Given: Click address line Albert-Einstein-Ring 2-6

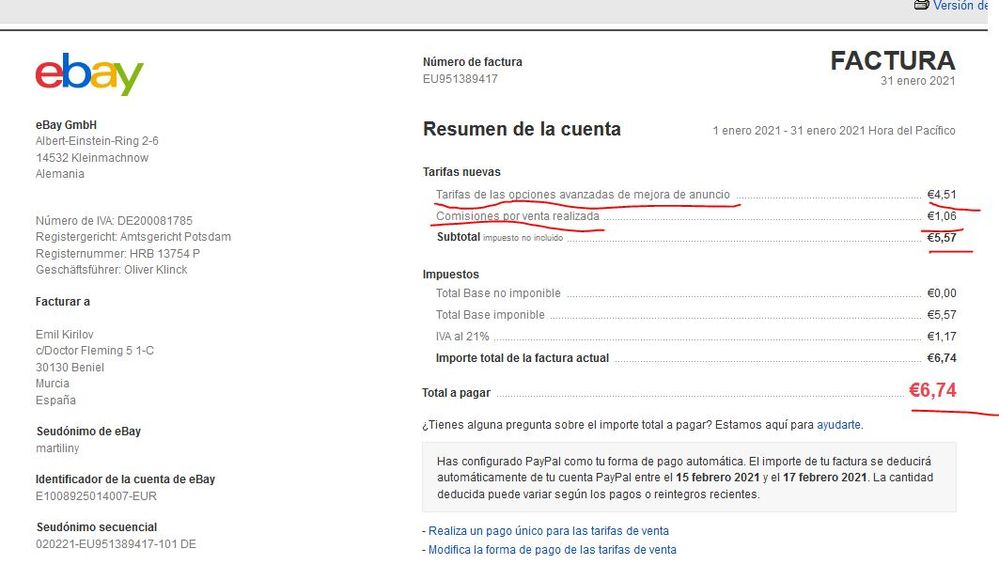Looking at the screenshot, I should pyautogui.click(x=97, y=141).
